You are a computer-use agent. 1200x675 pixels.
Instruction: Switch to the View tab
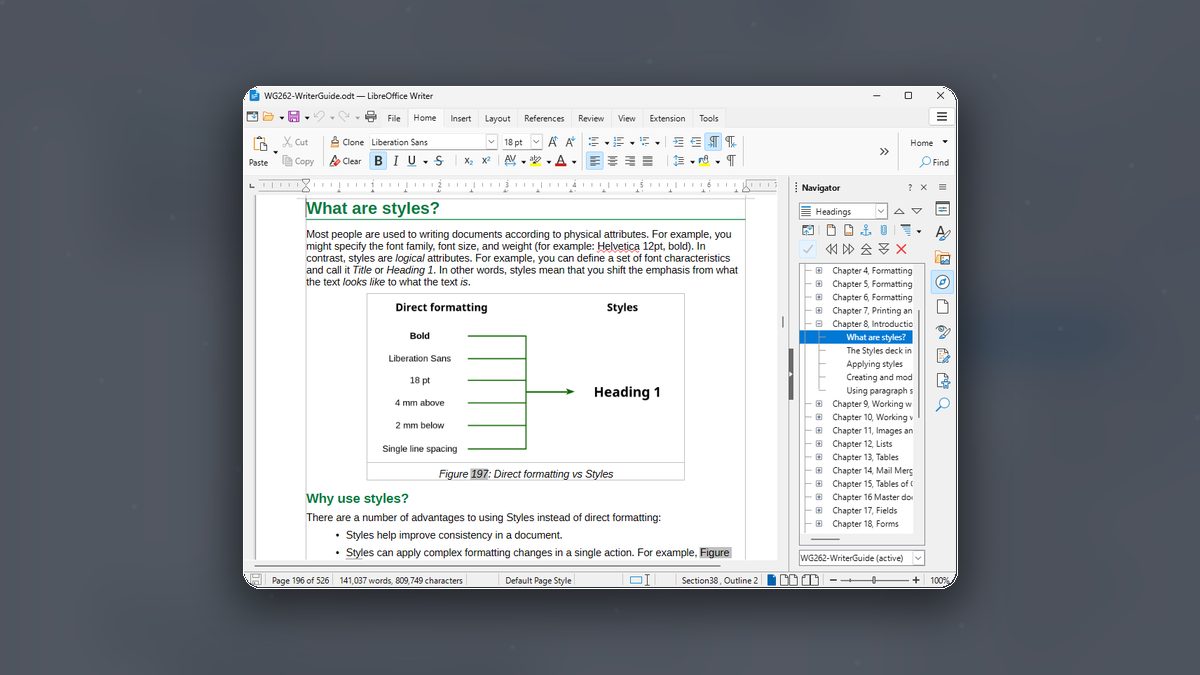(x=627, y=118)
